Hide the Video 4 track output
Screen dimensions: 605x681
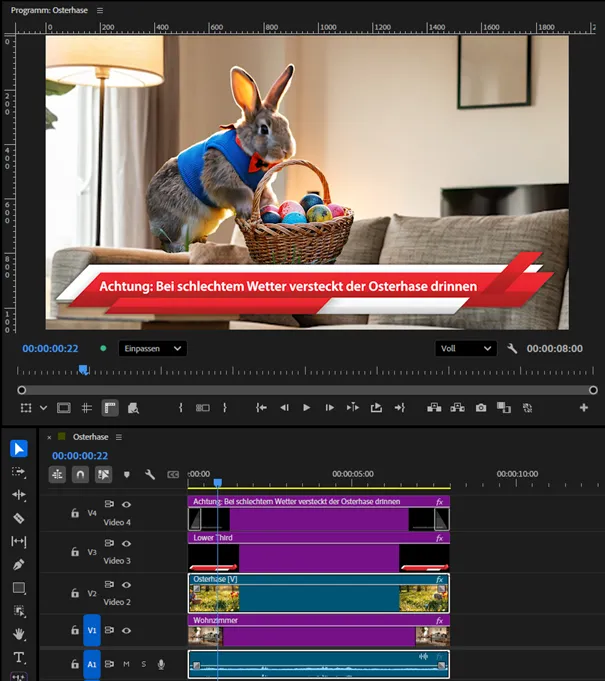(127, 504)
